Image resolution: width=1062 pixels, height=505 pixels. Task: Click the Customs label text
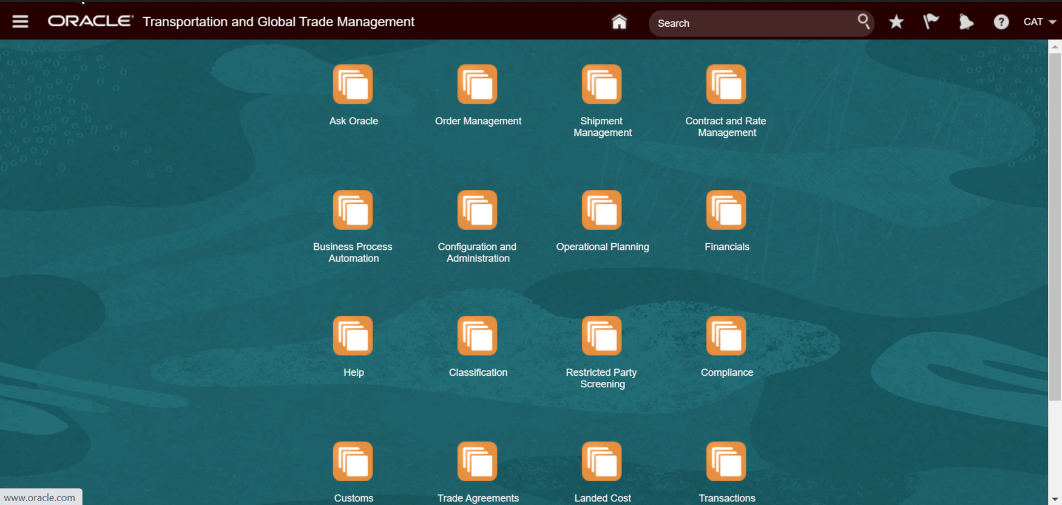click(x=354, y=498)
